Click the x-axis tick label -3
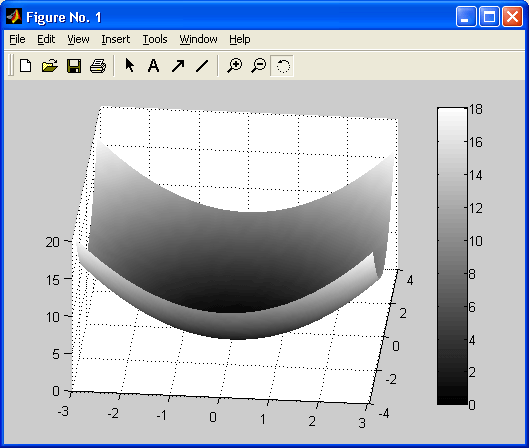 pos(63,412)
